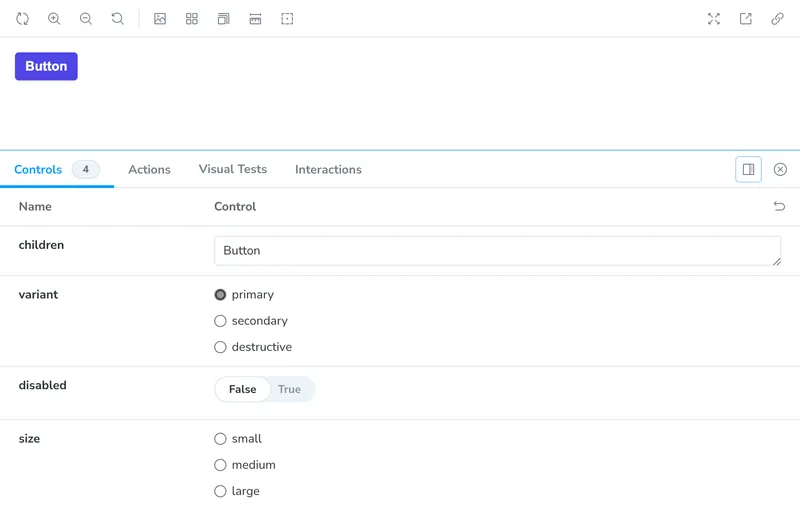Toggle the outline tool

click(288, 19)
